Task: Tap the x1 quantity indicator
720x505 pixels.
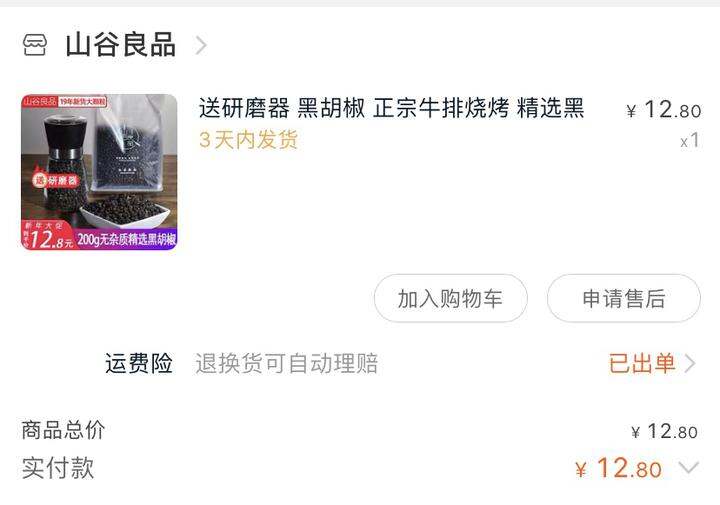Action: (690, 140)
